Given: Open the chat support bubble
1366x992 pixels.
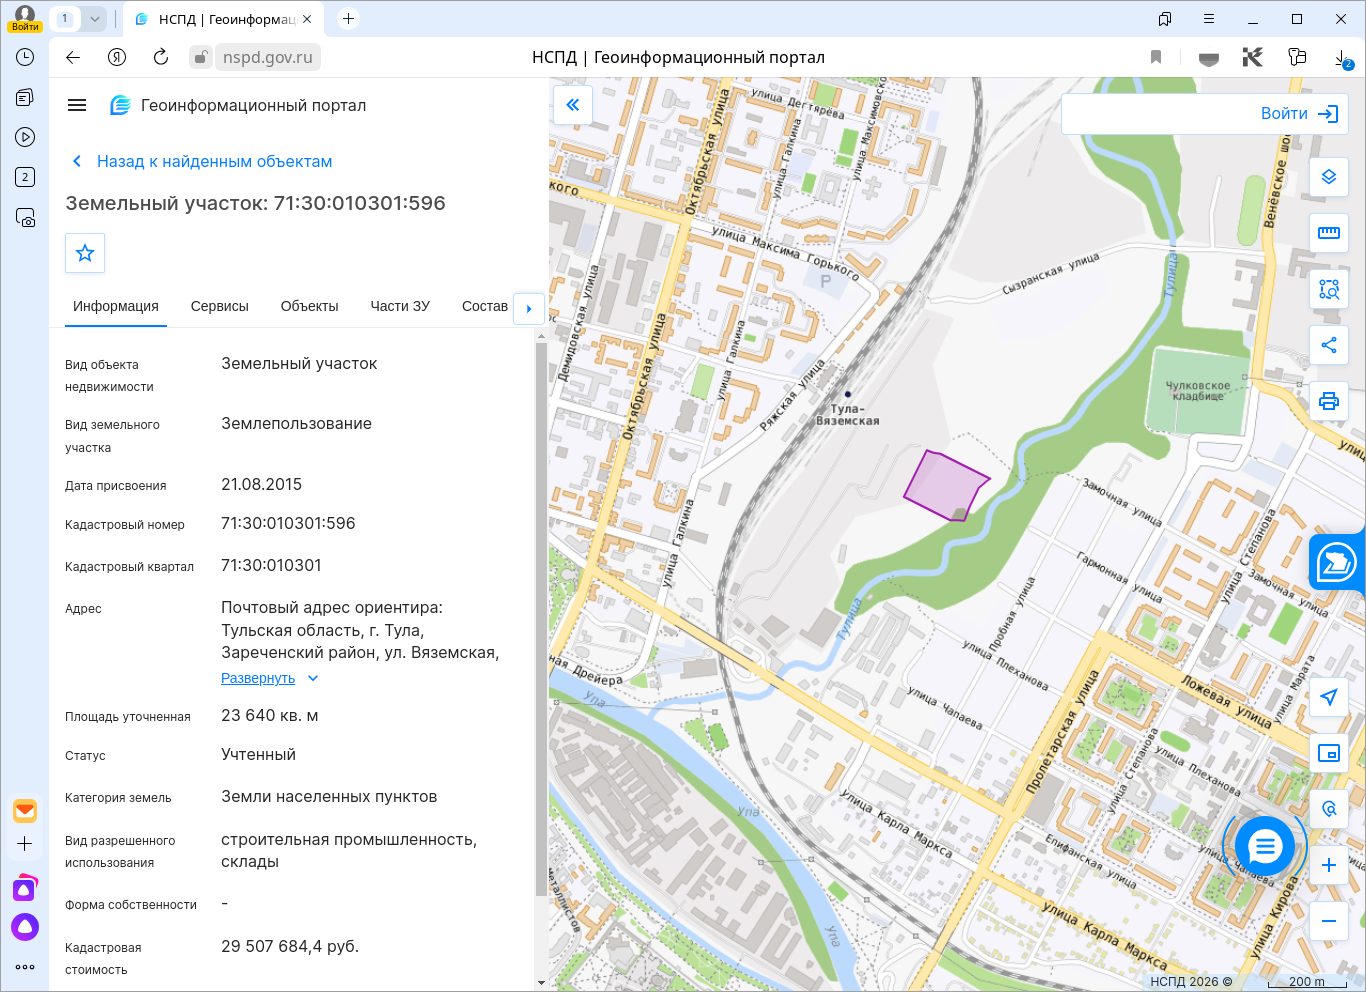Looking at the screenshot, I should click(x=1265, y=847).
